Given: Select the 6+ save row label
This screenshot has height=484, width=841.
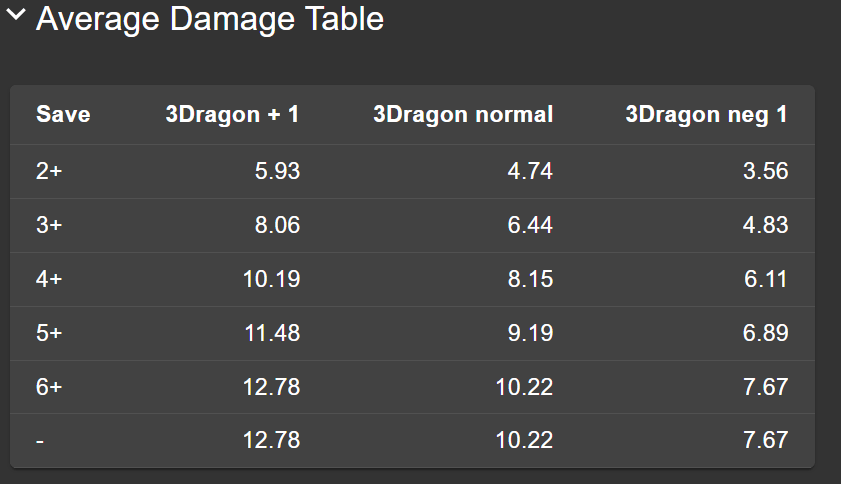Looking at the screenshot, I should point(49,387).
